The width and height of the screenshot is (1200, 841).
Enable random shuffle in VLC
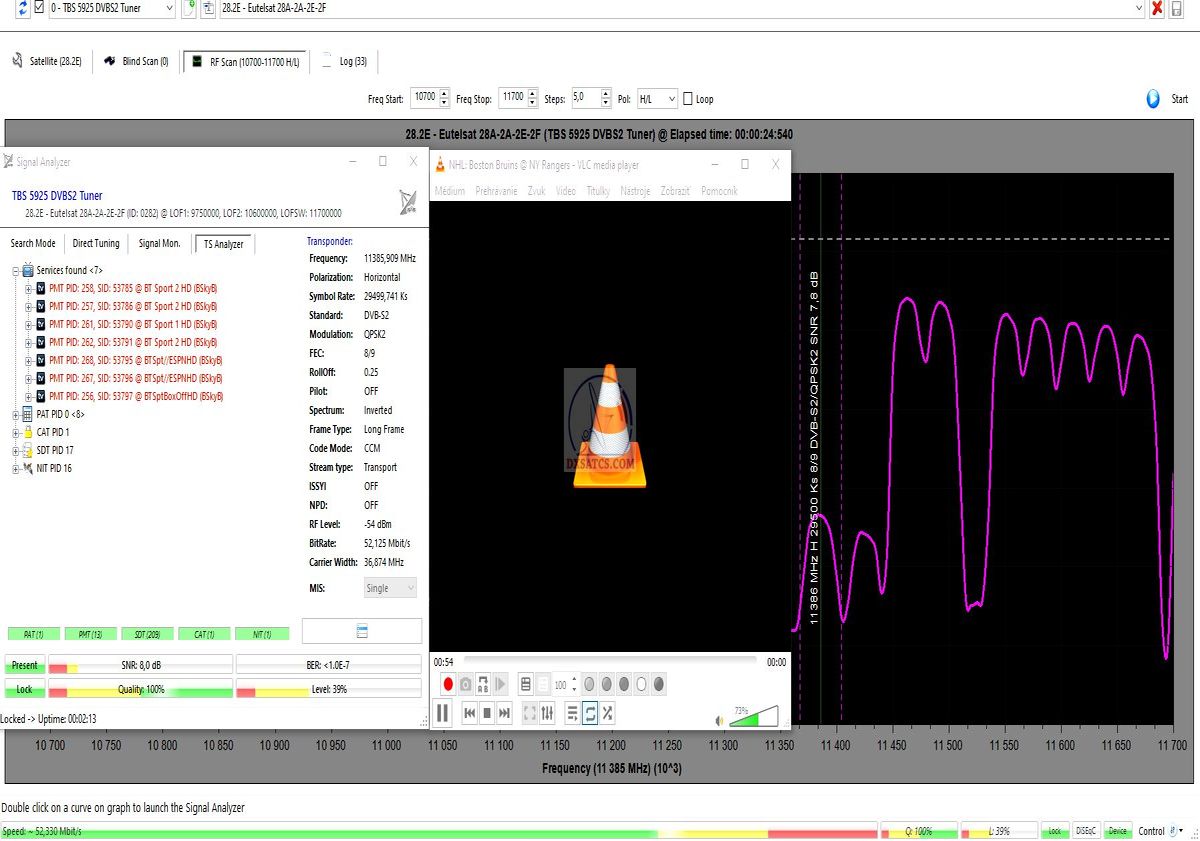(x=608, y=713)
